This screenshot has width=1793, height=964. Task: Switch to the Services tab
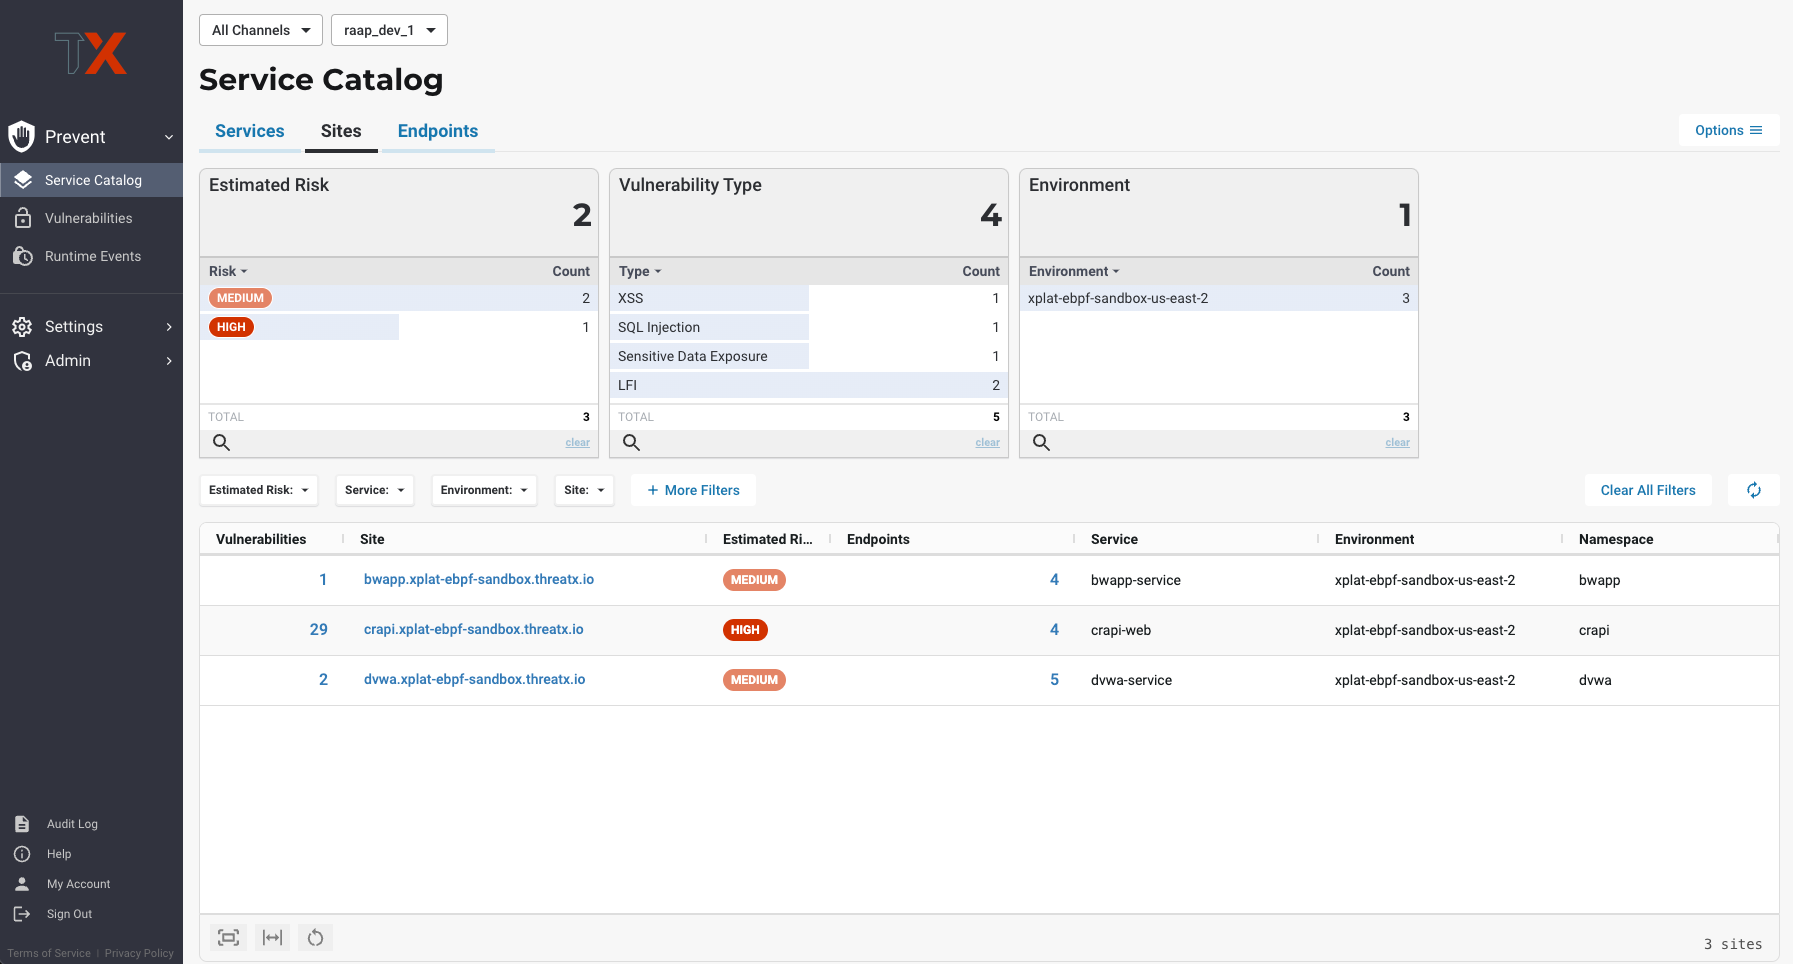pos(250,131)
